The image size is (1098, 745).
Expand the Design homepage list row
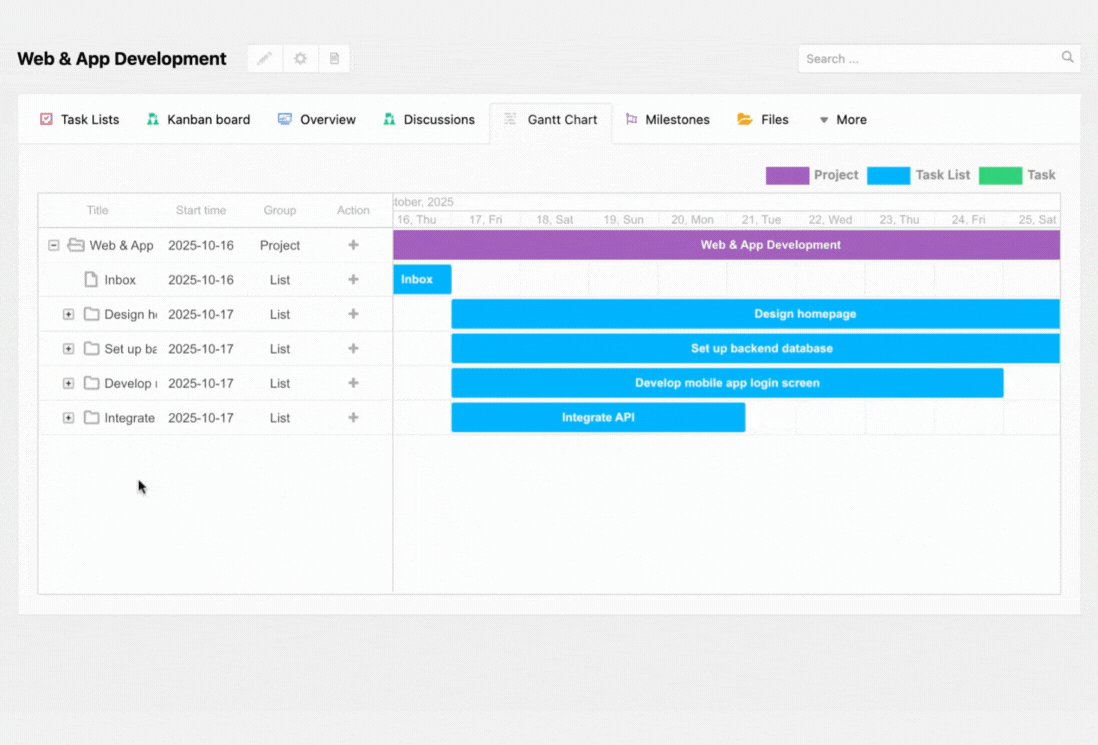click(x=68, y=313)
